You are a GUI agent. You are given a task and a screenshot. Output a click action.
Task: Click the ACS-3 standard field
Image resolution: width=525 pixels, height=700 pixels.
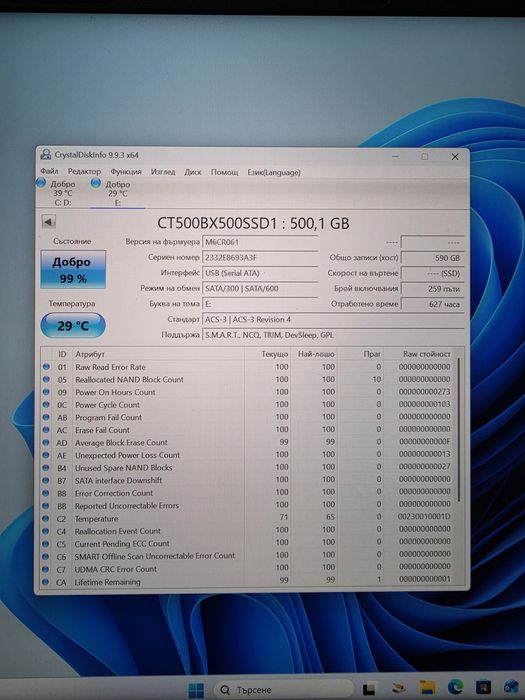coord(333,320)
